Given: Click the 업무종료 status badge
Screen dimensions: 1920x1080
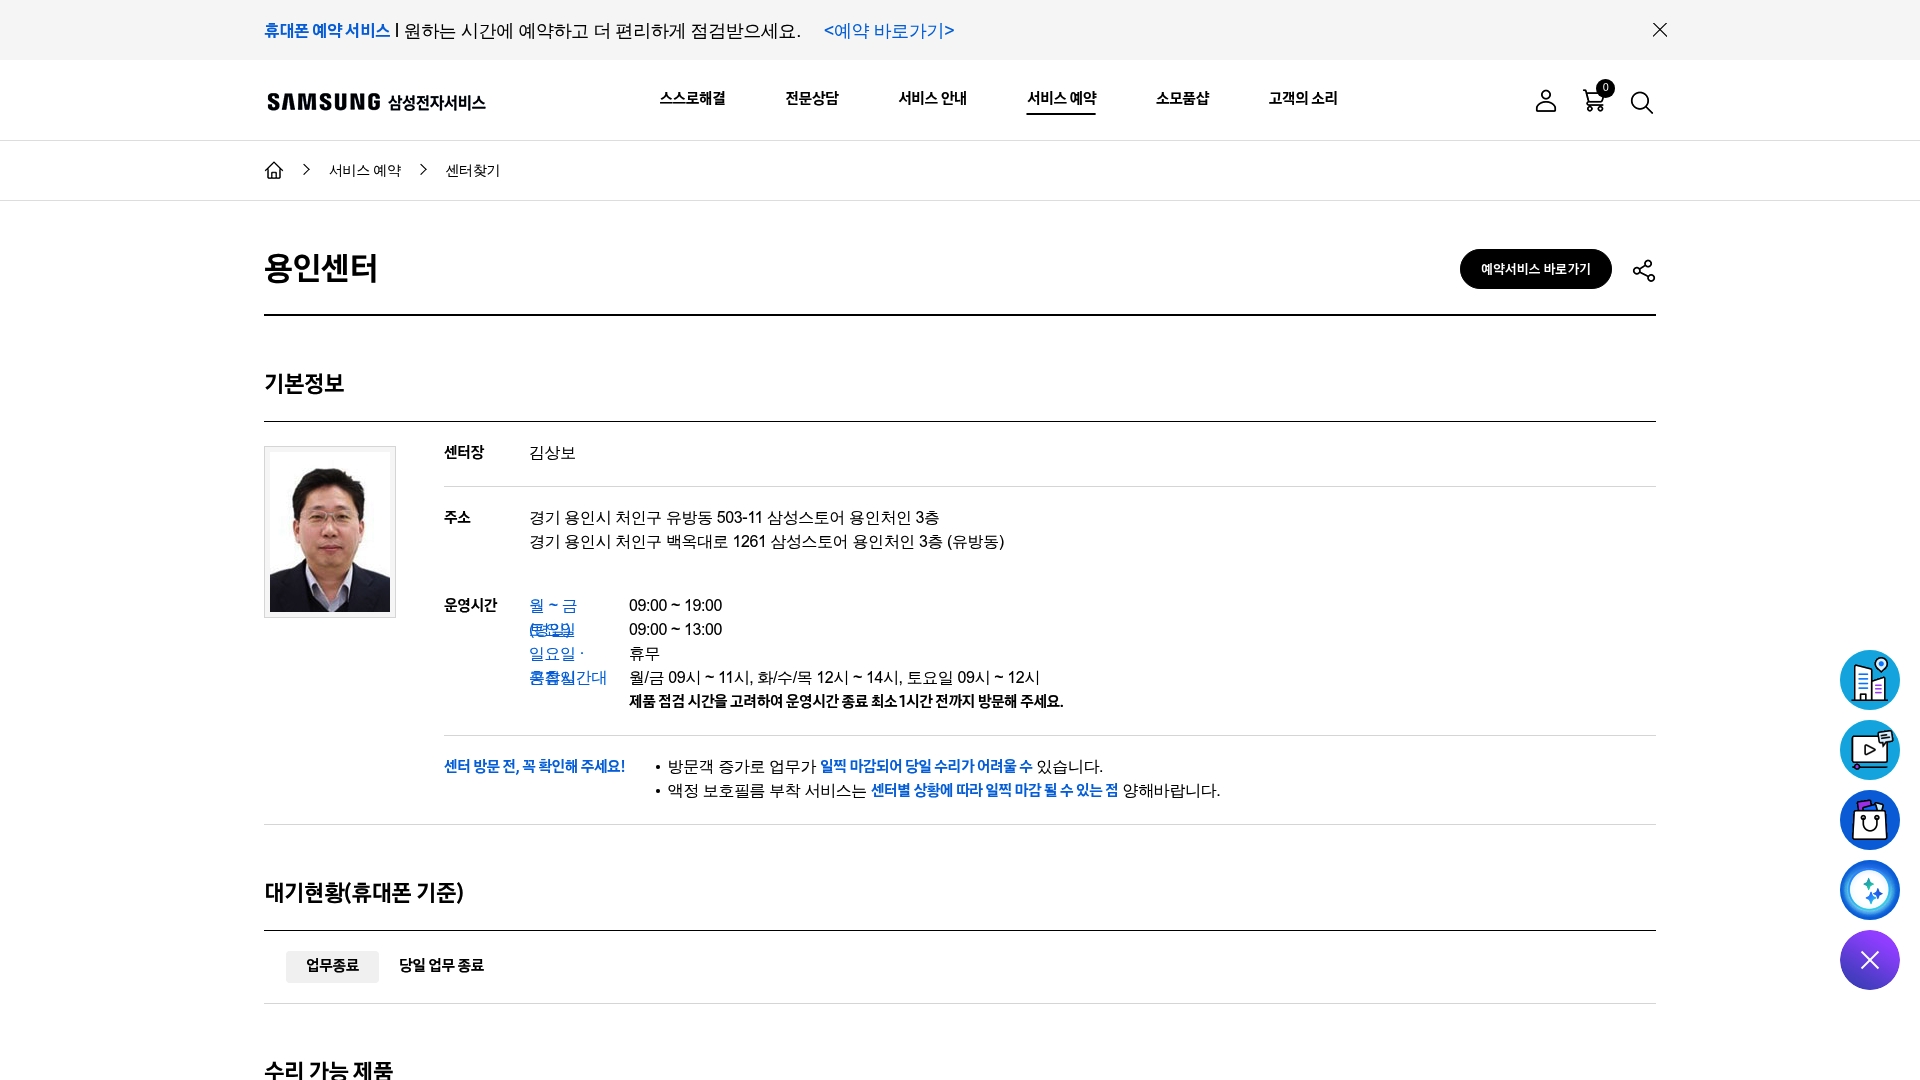Looking at the screenshot, I should tap(332, 966).
